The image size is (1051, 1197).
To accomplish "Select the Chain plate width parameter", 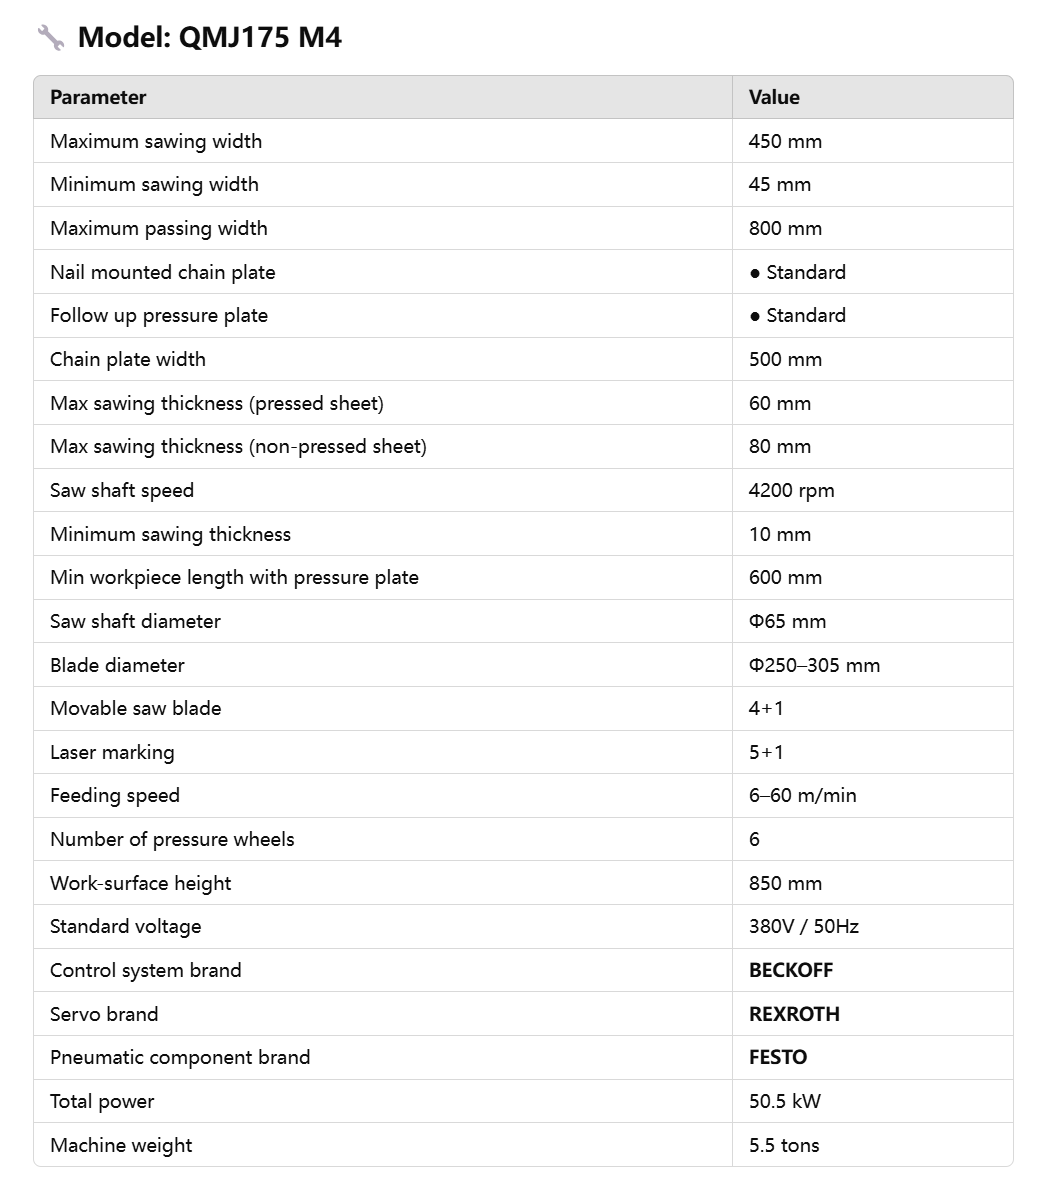I will pos(127,360).
